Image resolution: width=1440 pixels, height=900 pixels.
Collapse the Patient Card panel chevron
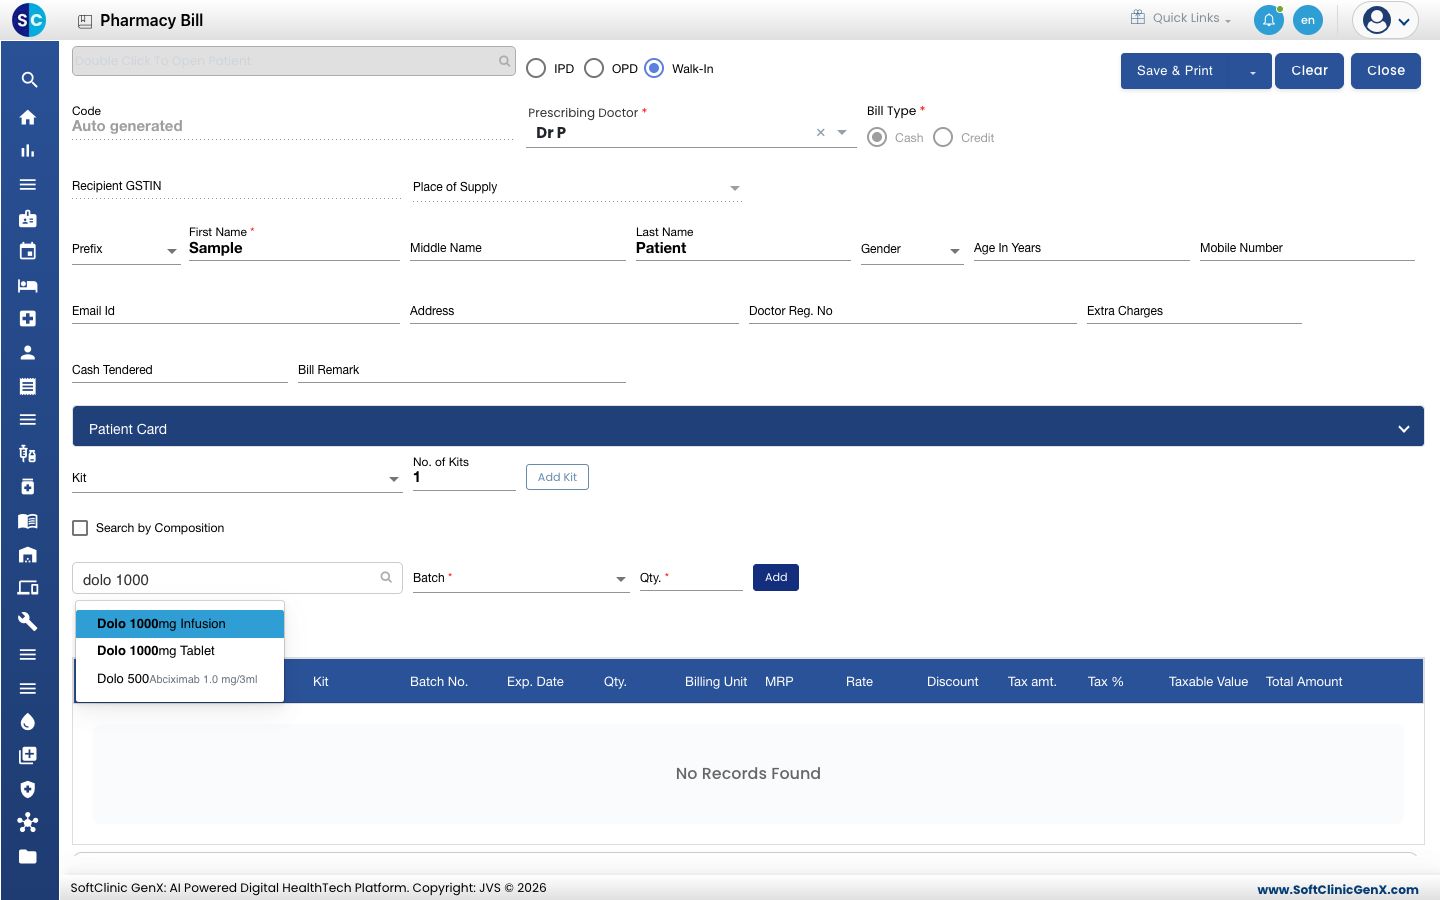(1404, 429)
